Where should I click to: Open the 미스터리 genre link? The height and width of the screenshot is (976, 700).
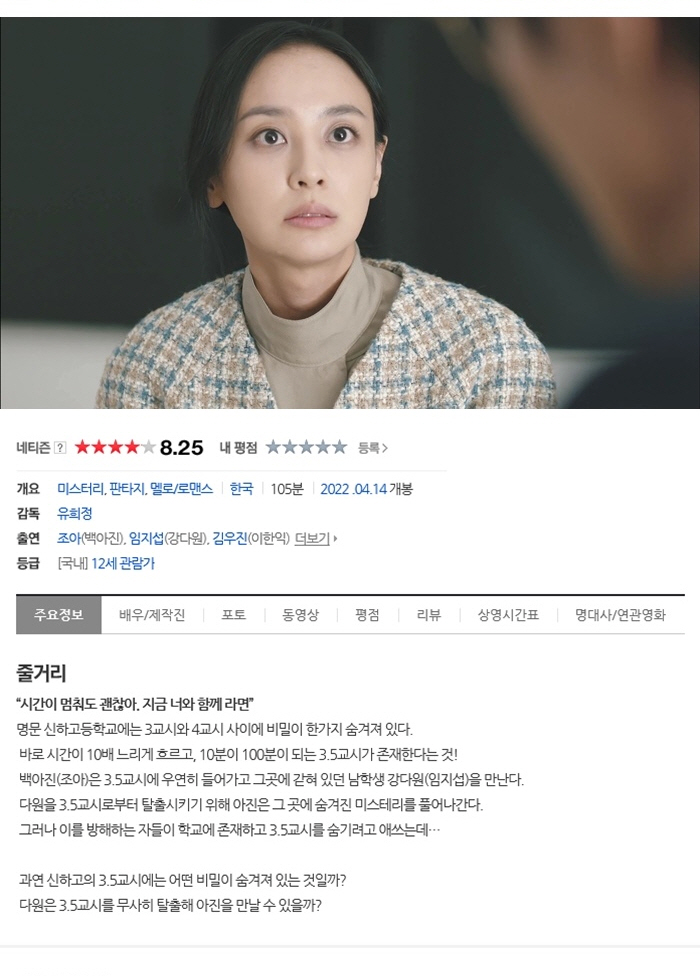click(x=80, y=489)
